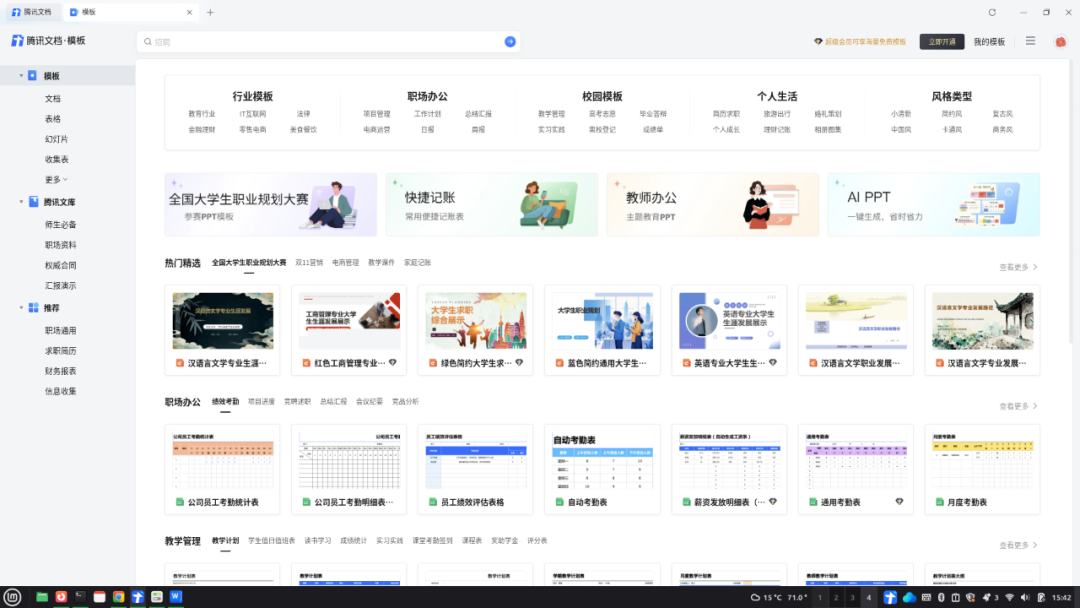Viewport: 1080px width, 608px height.
Task: Select the 奖助学金 tab in 教学管理
Action: [504, 541]
